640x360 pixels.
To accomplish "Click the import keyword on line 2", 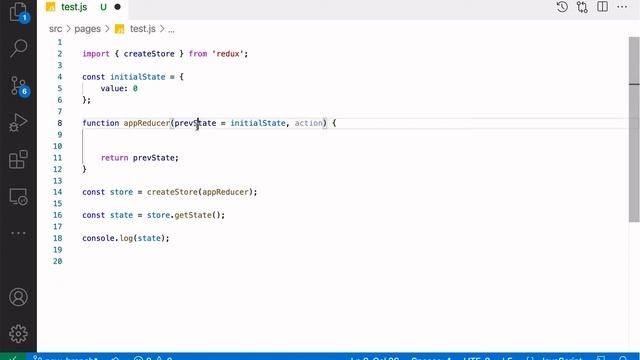I will point(96,54).
